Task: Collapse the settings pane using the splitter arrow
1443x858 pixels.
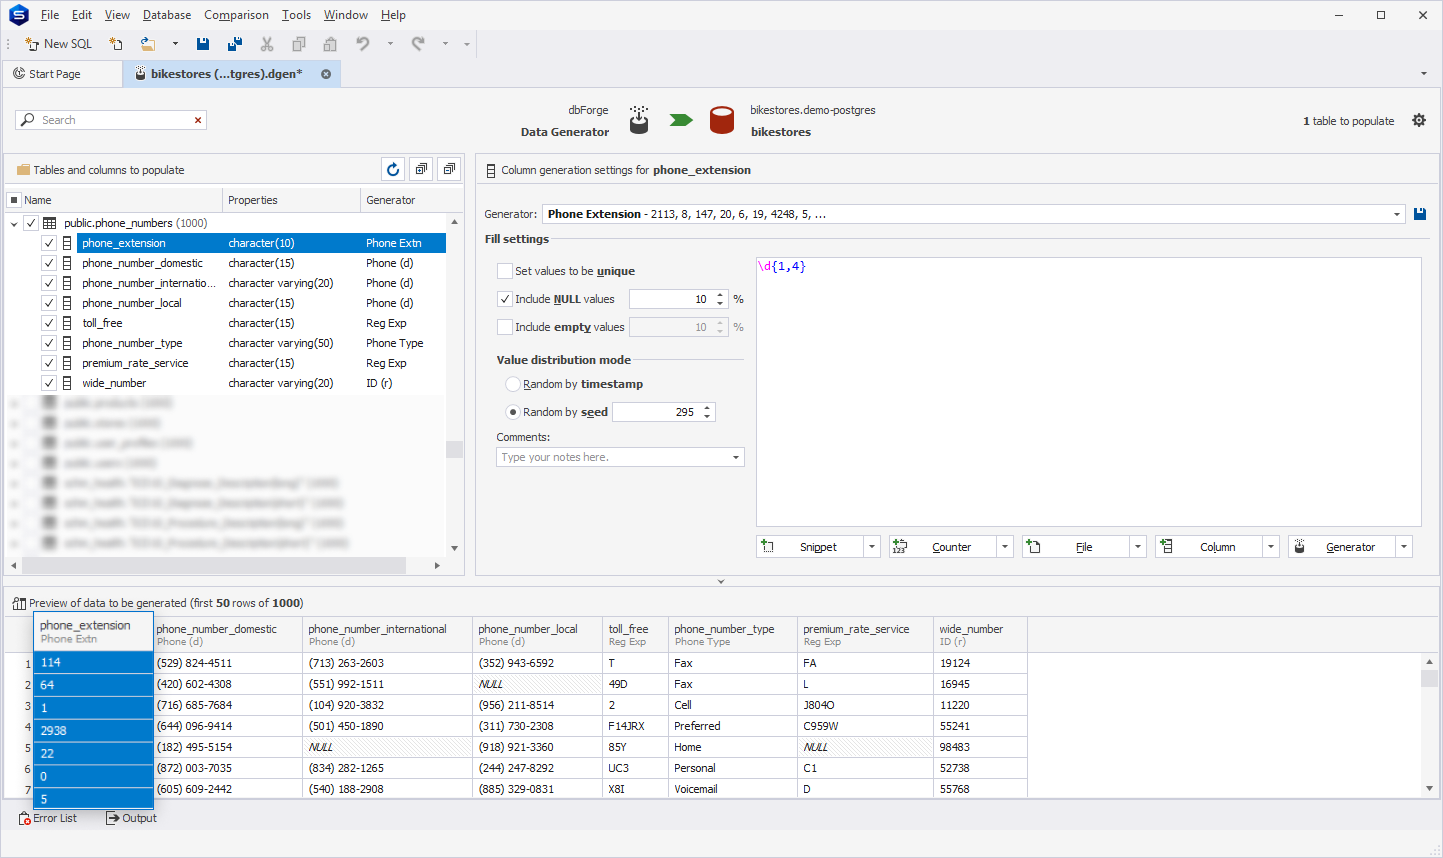Action: coord(721,581)
